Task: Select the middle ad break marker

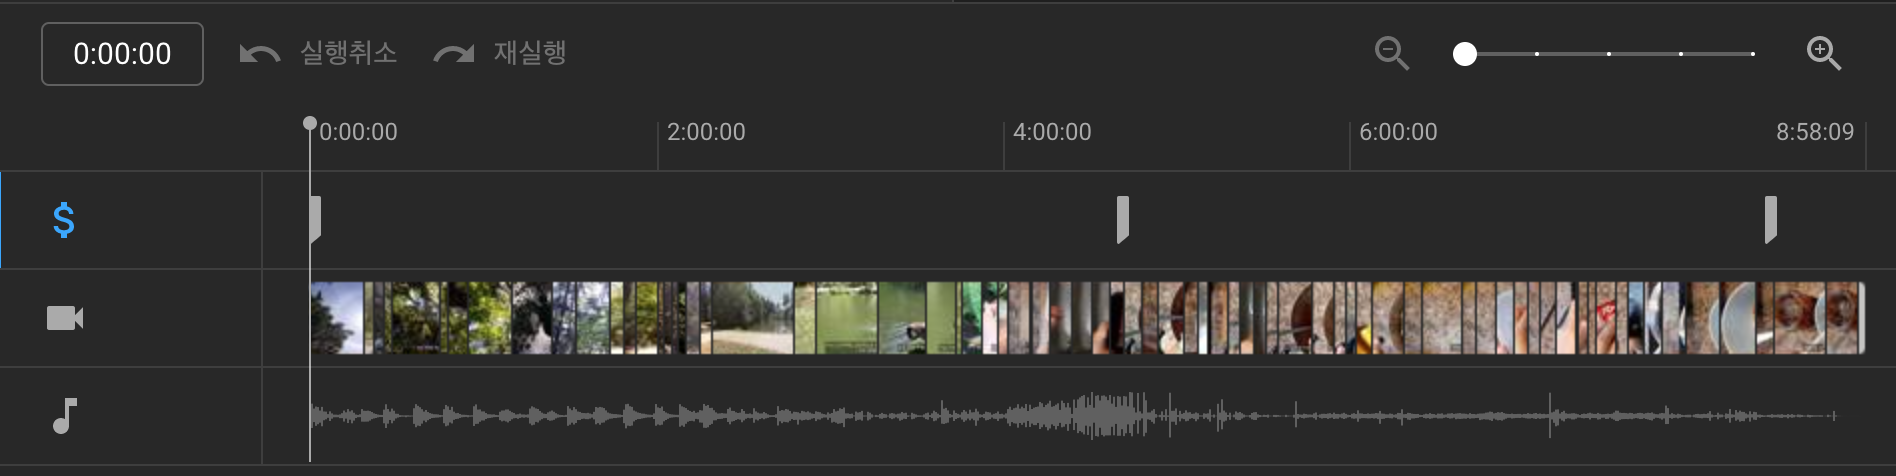Action: click(1123, 220)
